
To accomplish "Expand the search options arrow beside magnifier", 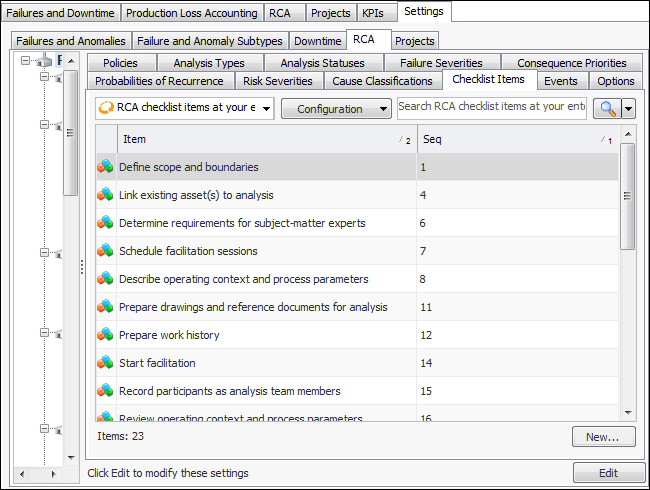I will pos(629,108).
